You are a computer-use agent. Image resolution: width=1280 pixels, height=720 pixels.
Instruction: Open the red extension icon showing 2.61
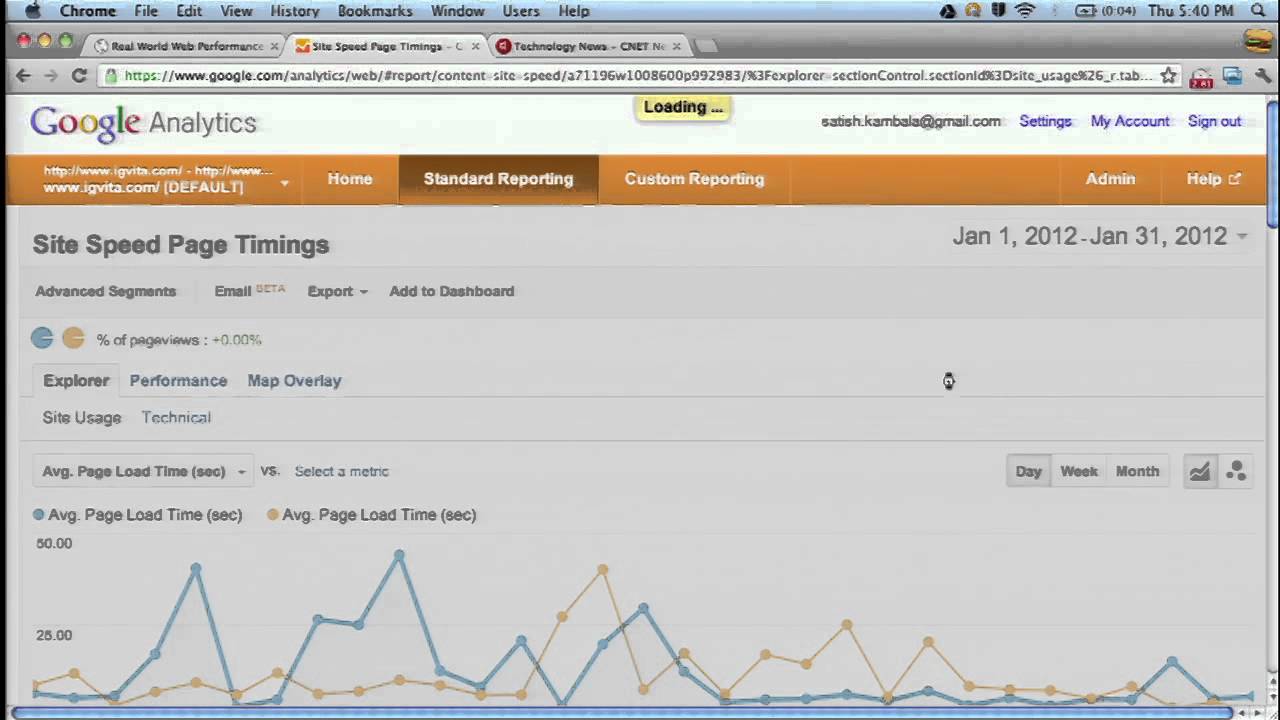click(x=1201, y=77)
